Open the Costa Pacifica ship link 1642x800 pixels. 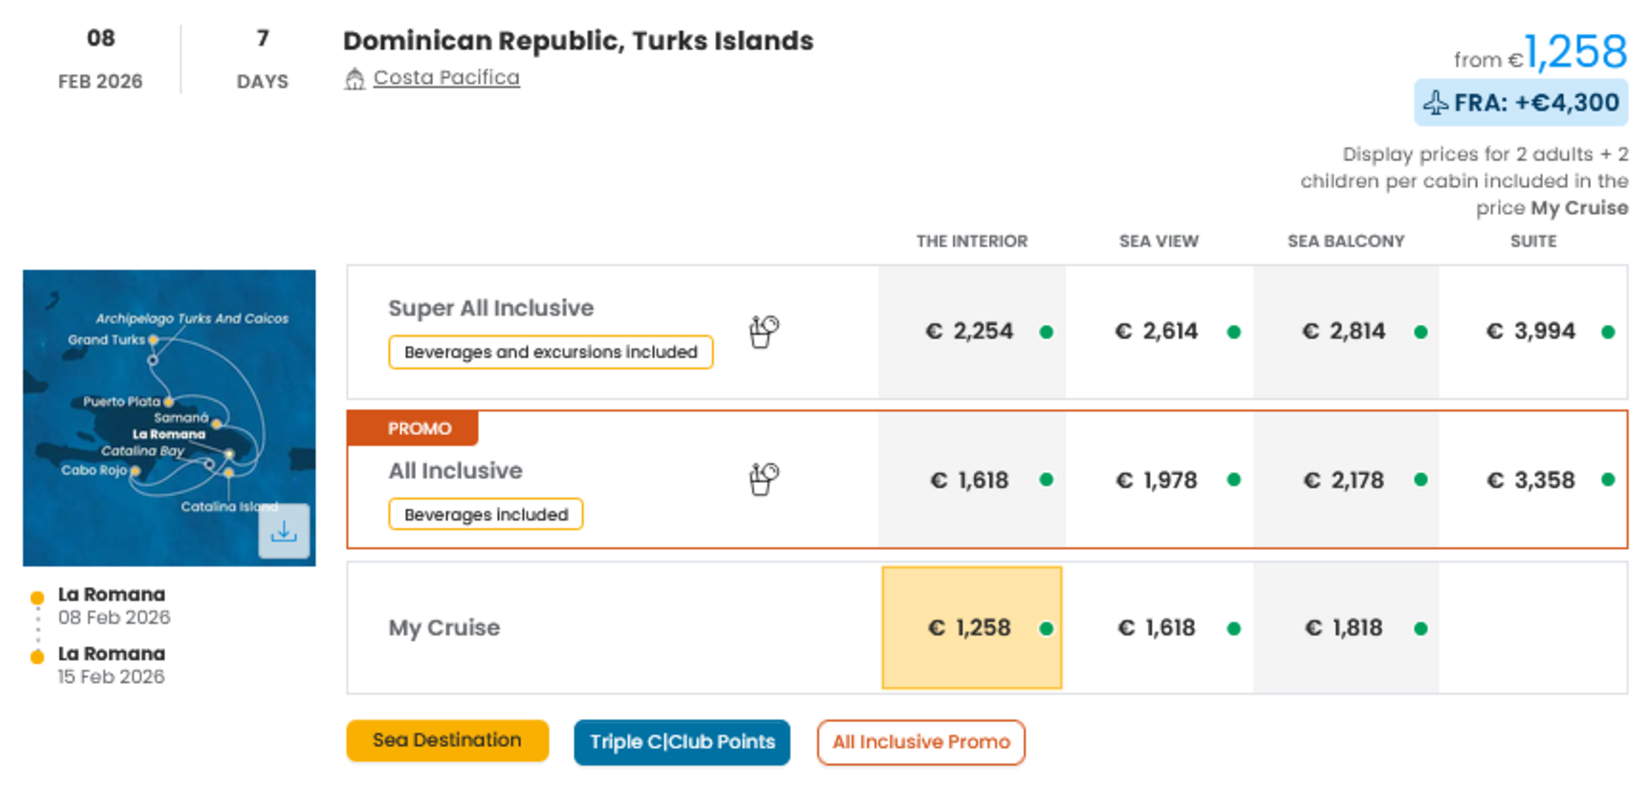pos(446,78)
